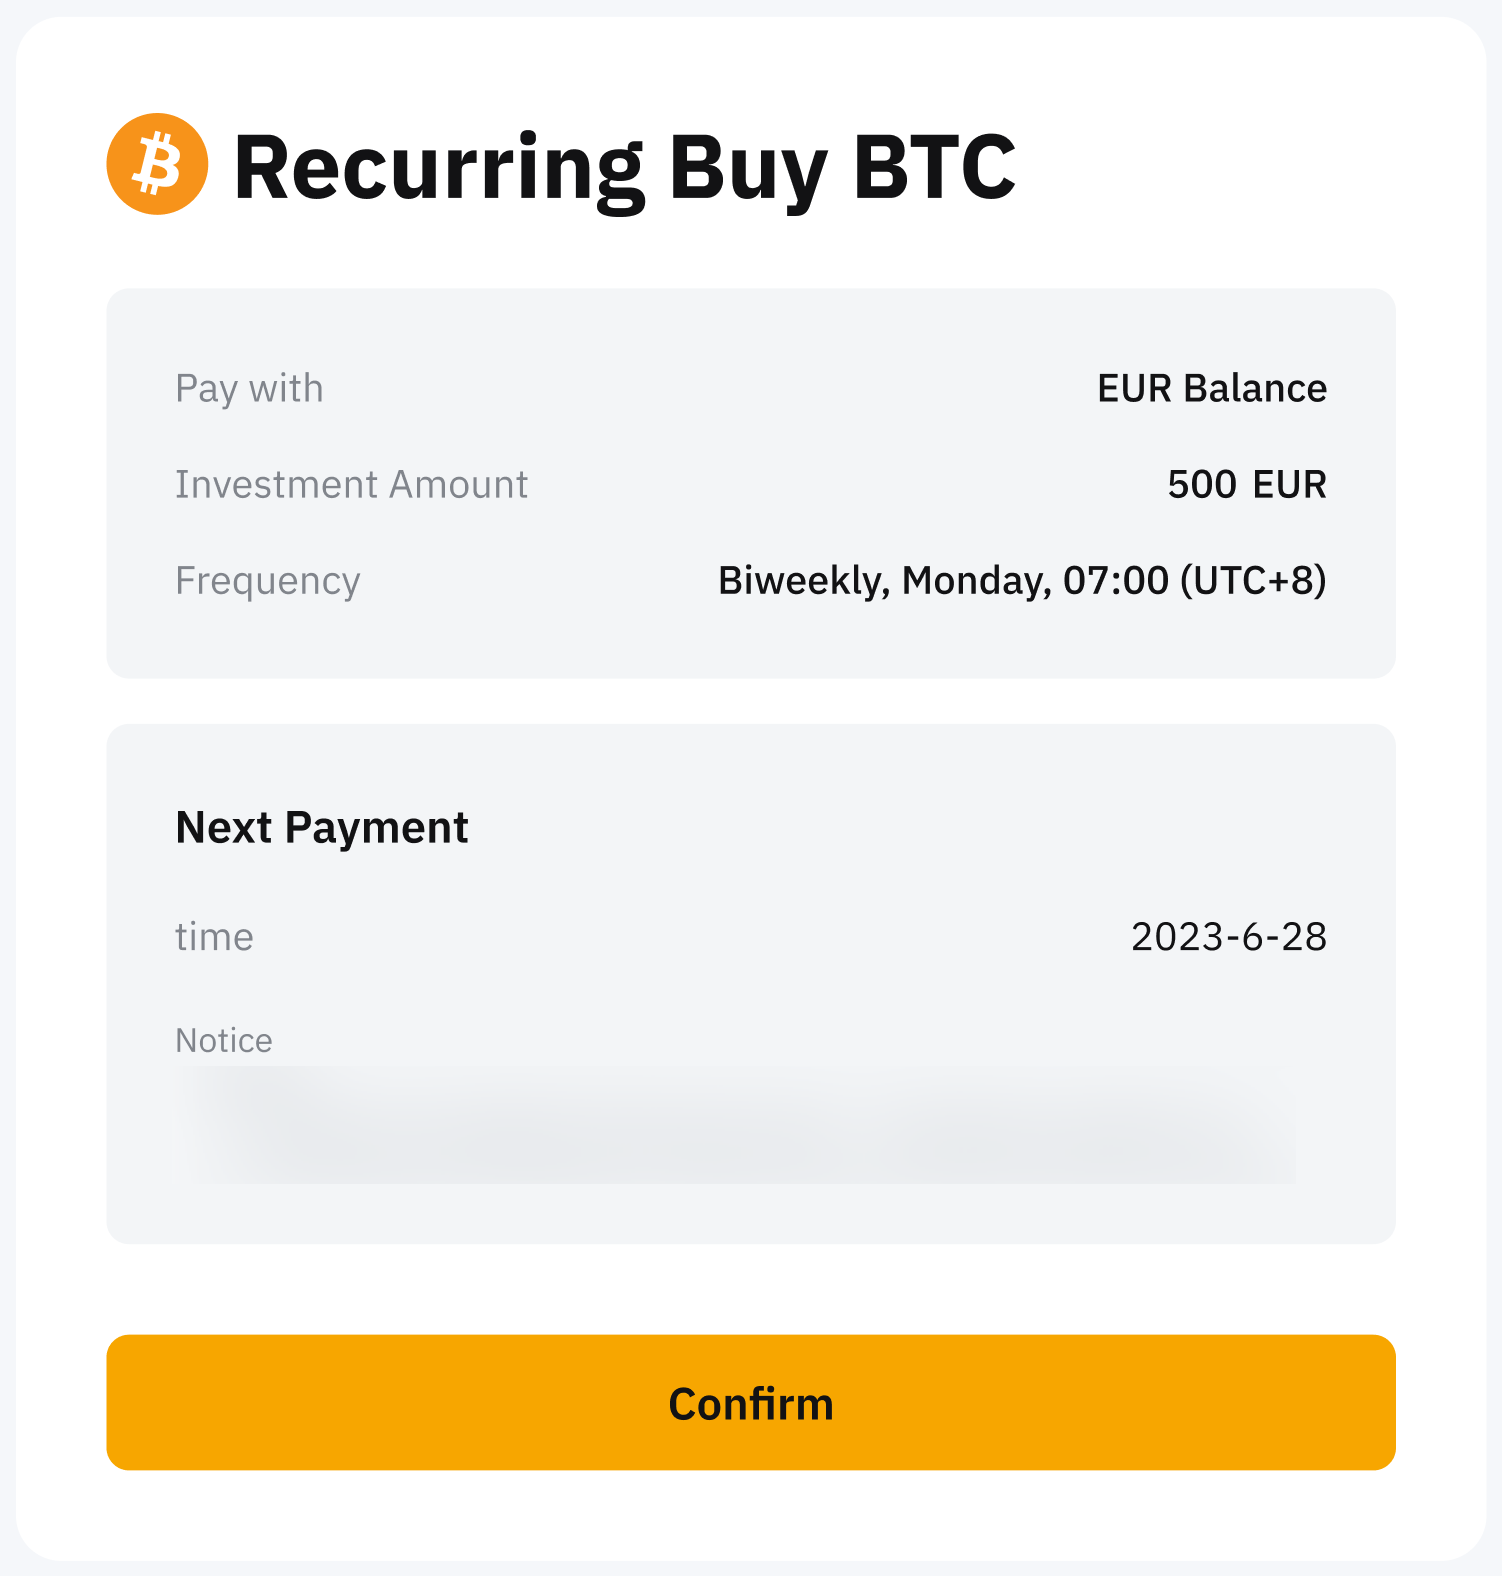Click the orange Bitcoin logo icon
The height and width of the screenshot is (1576, 1502).
157,164
